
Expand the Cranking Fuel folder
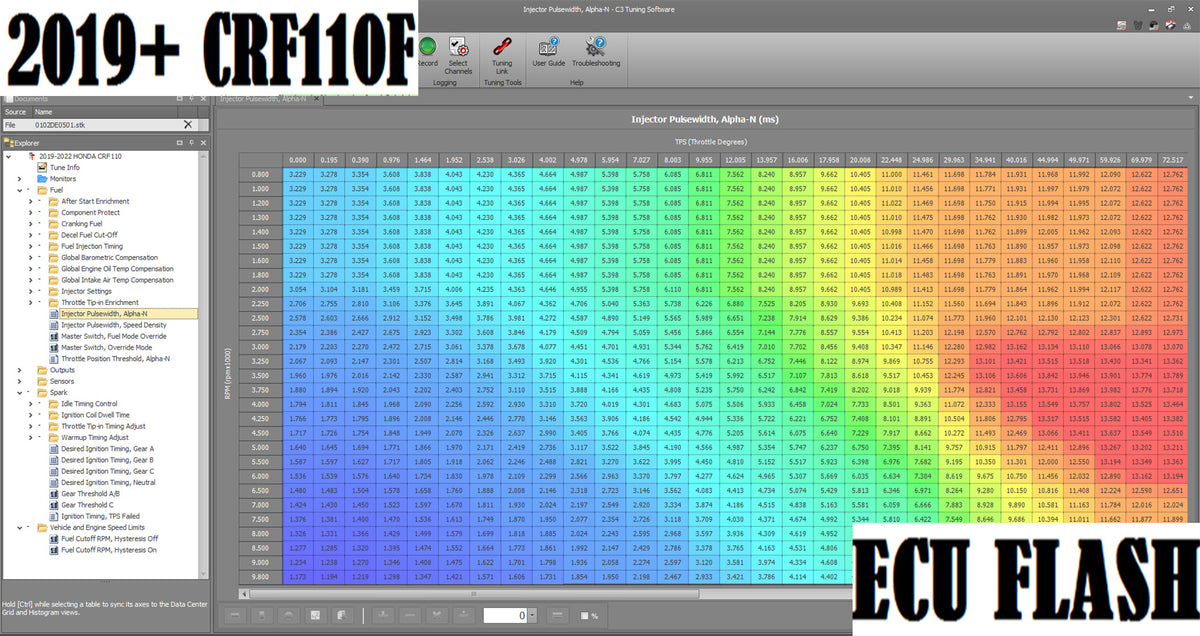point(32,224)
